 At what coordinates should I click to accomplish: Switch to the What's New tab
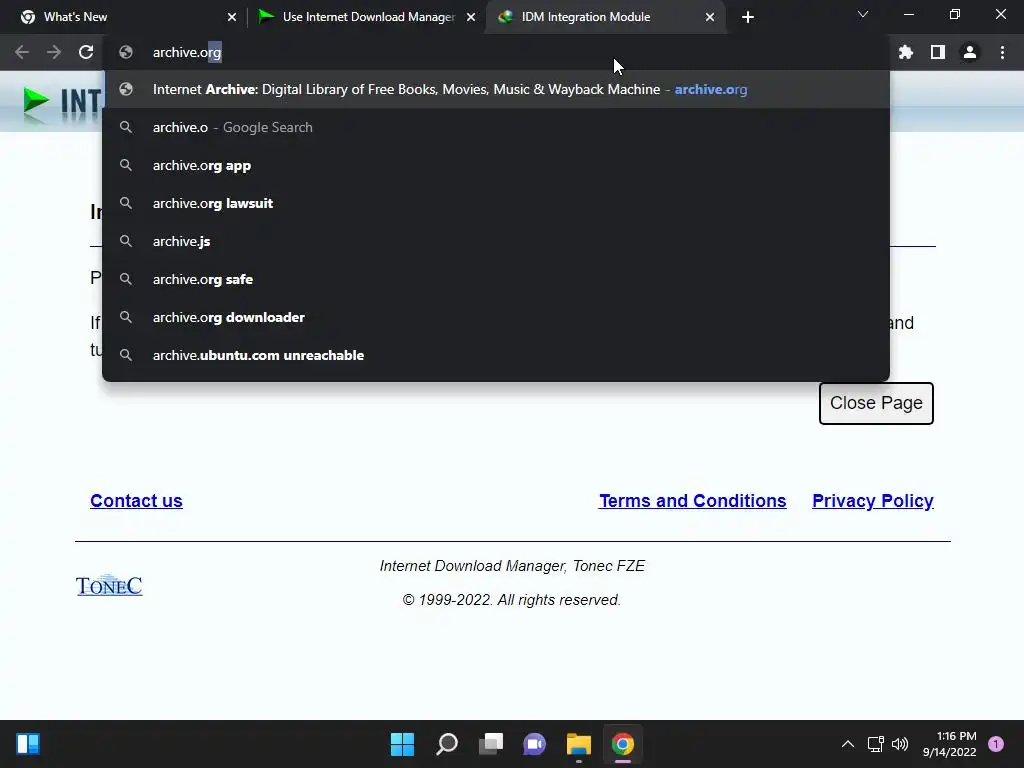click(x=124, y=17)
